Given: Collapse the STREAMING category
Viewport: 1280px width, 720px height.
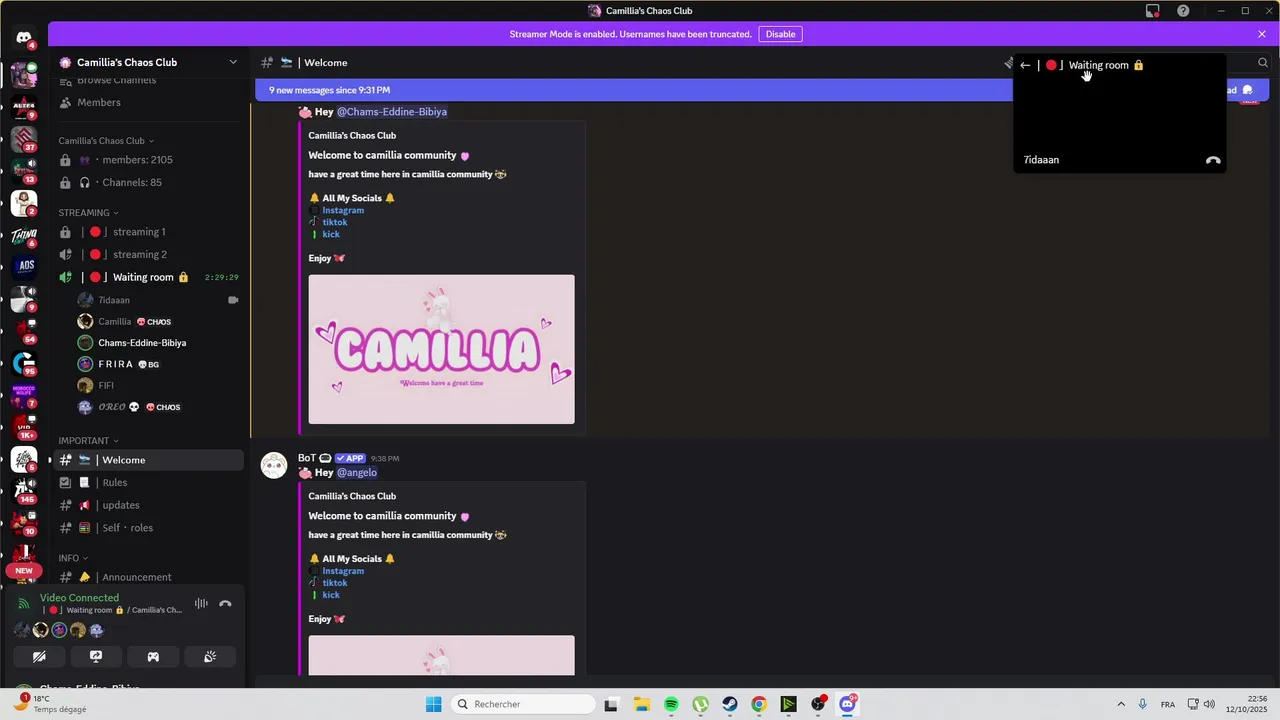Looking at the screenshot, I should [88, 212].
